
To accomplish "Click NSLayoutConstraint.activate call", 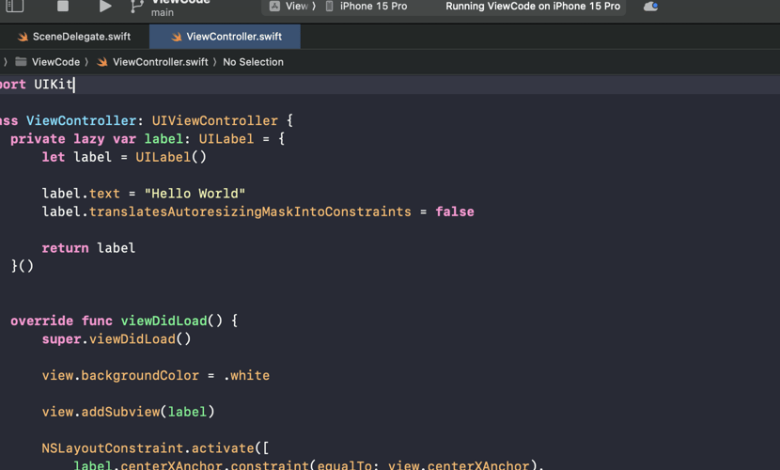I will click(155, 448).
